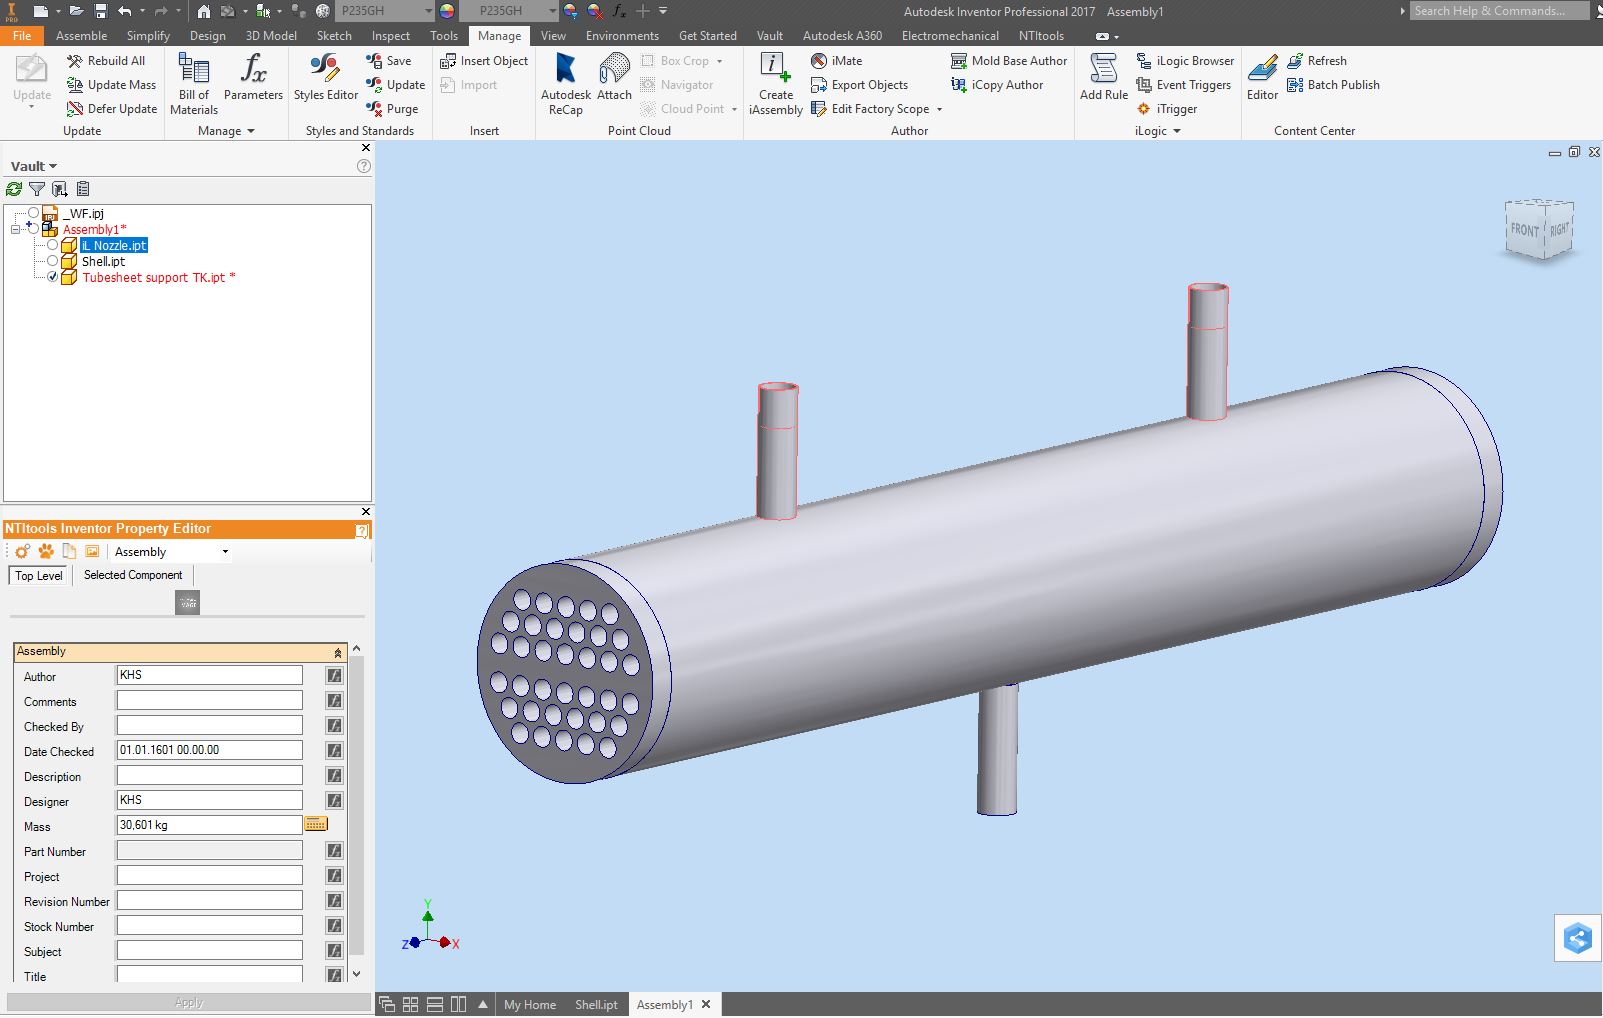1603x1018 pixels.
Task: Open the Selected Component tab
Action: (x=133, y=575)
